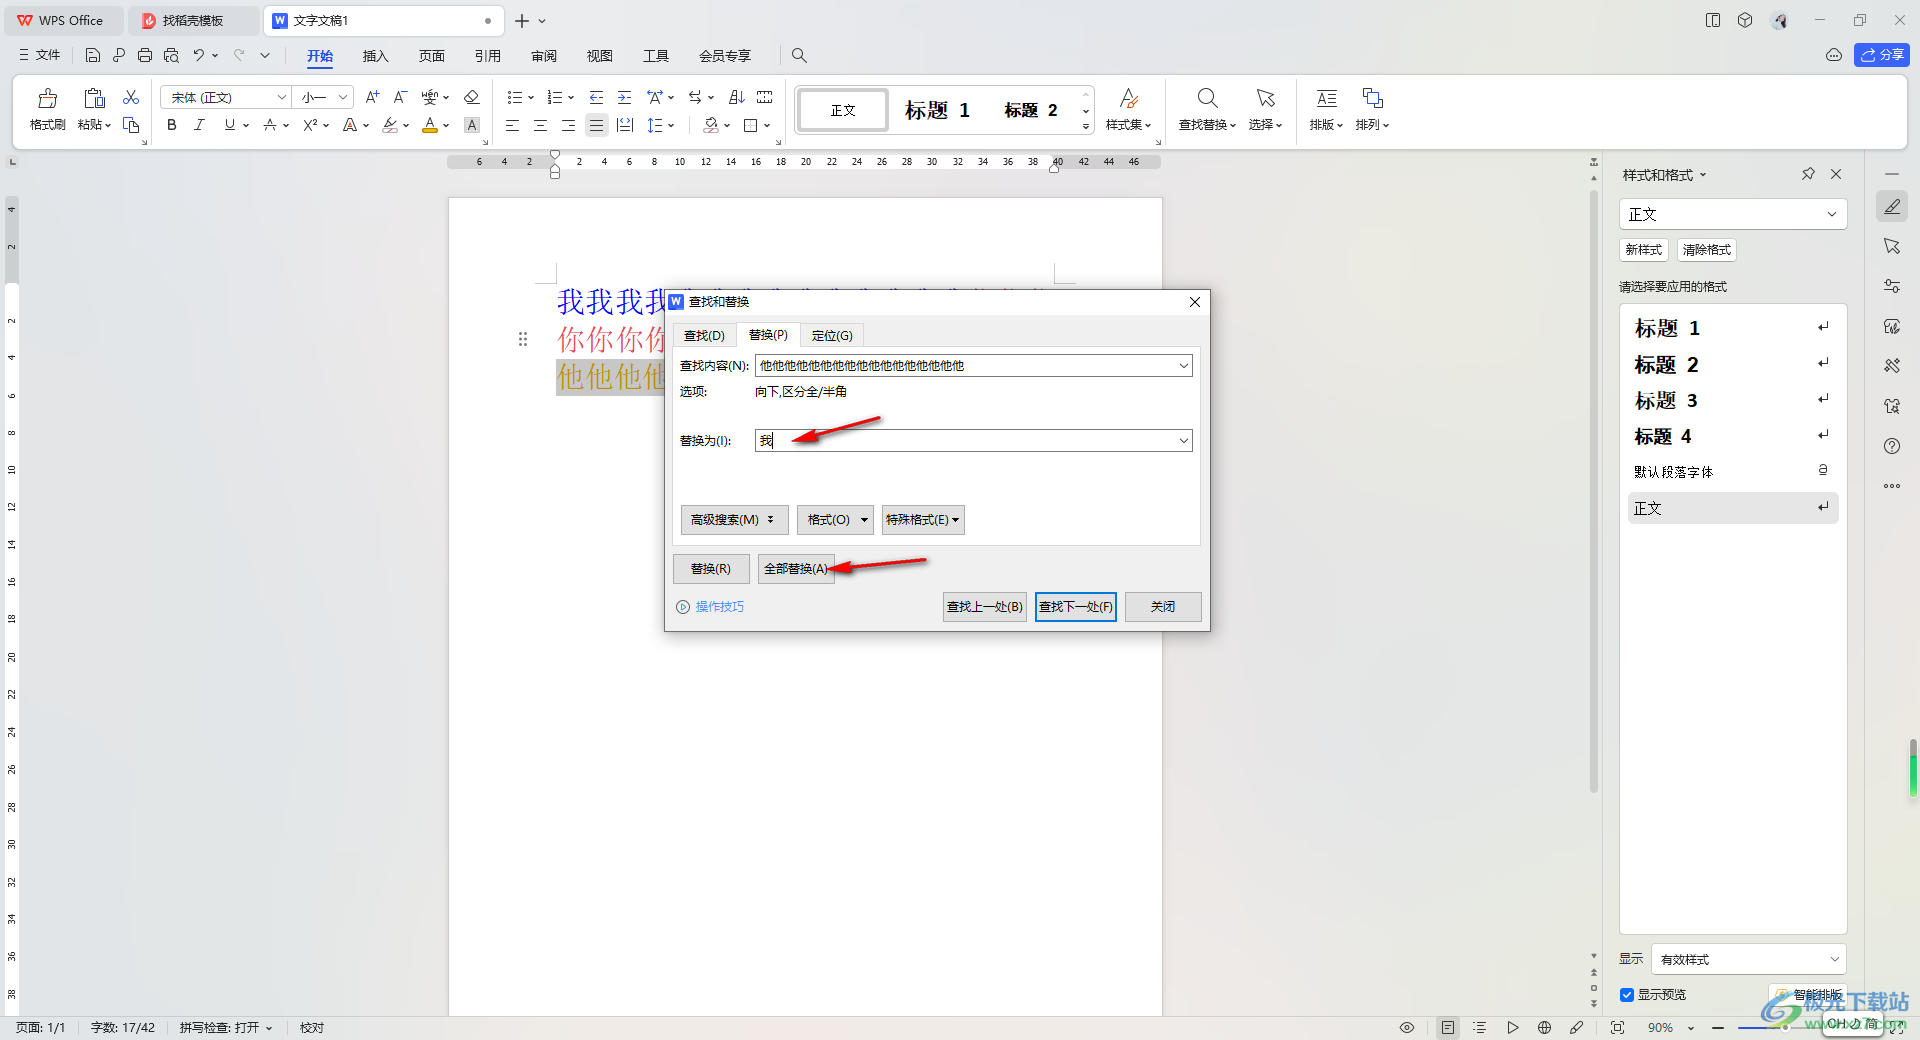
Task: Open Find and Replace ribbon tool
Action: click(x=1207, y=108)
